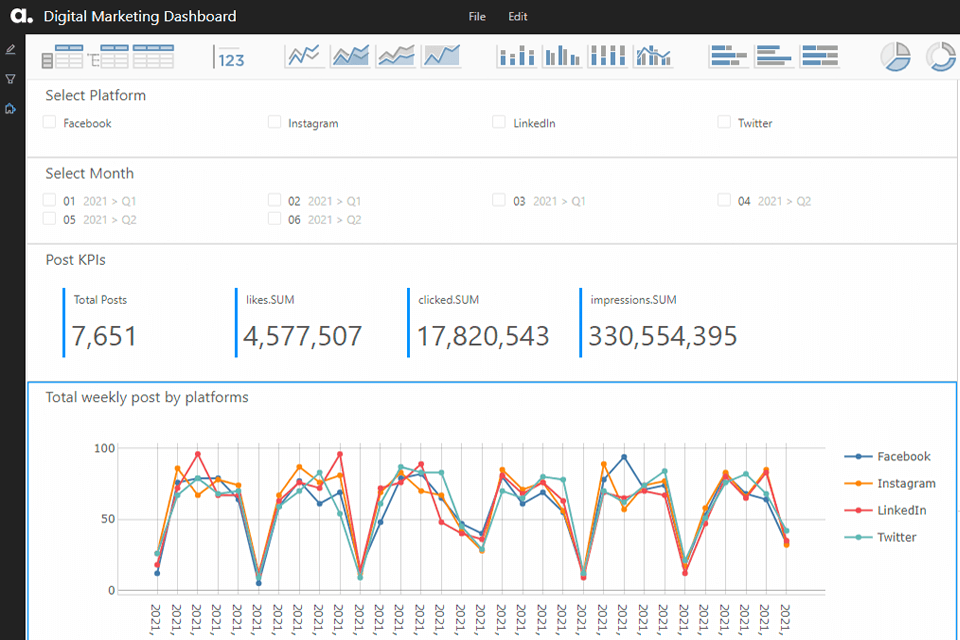Insert an area chart widget
The width and height of the screenshot is (960, 640).
pyautogui.click(x=351, y=56)
